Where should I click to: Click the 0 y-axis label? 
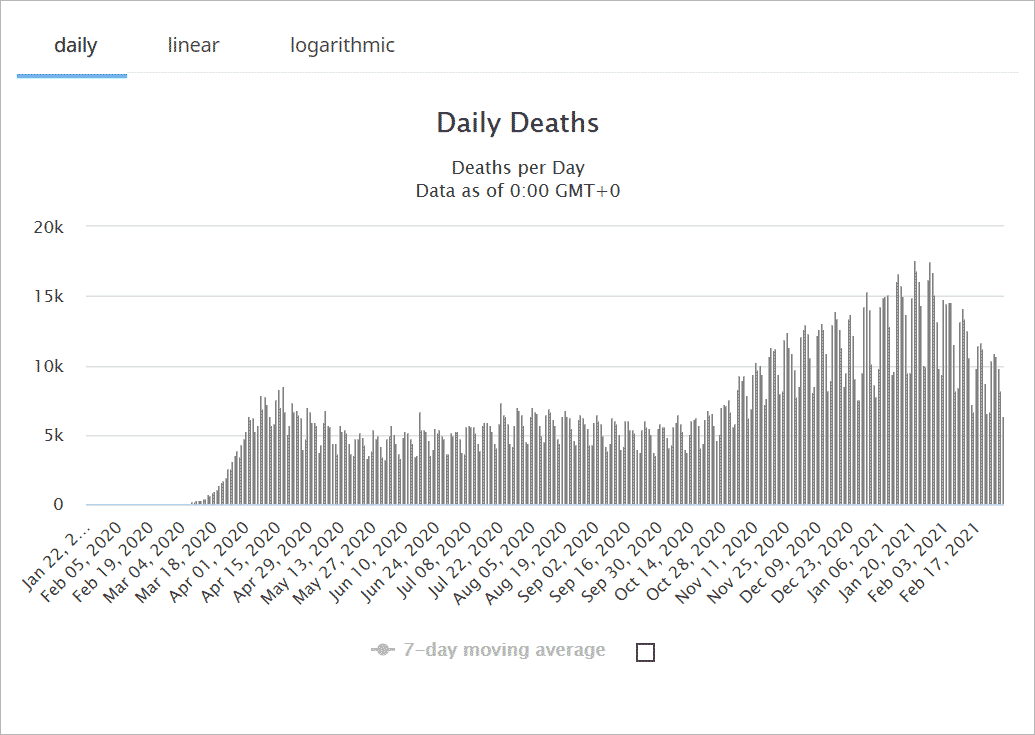point(58,505)
